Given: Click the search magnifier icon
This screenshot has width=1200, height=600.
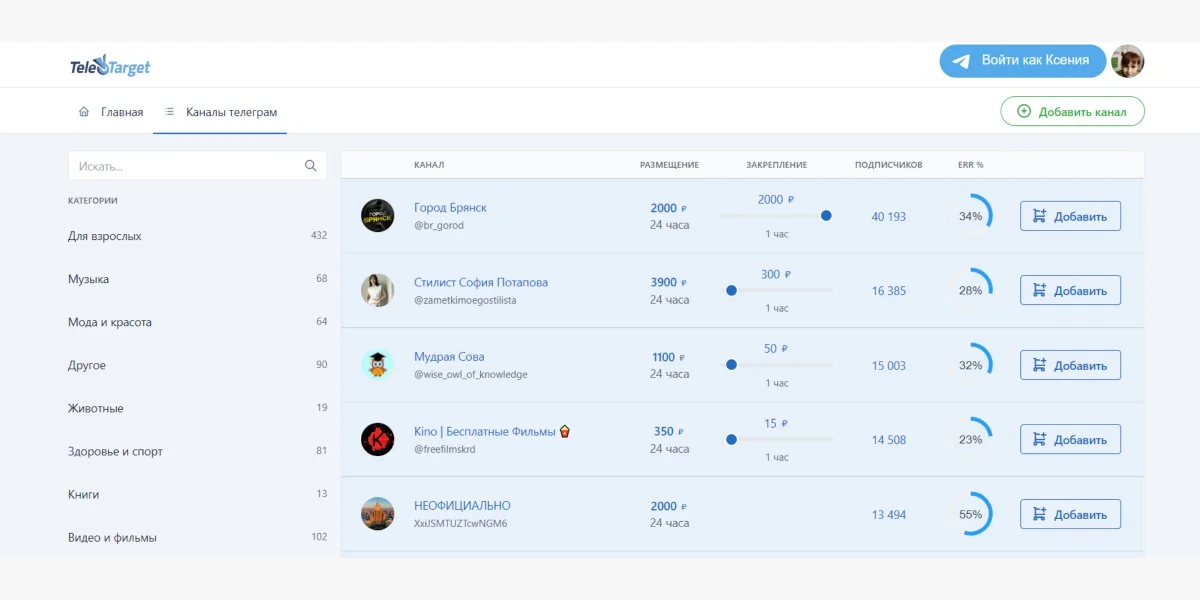Looking at the screenshot, I should point(311,166).
